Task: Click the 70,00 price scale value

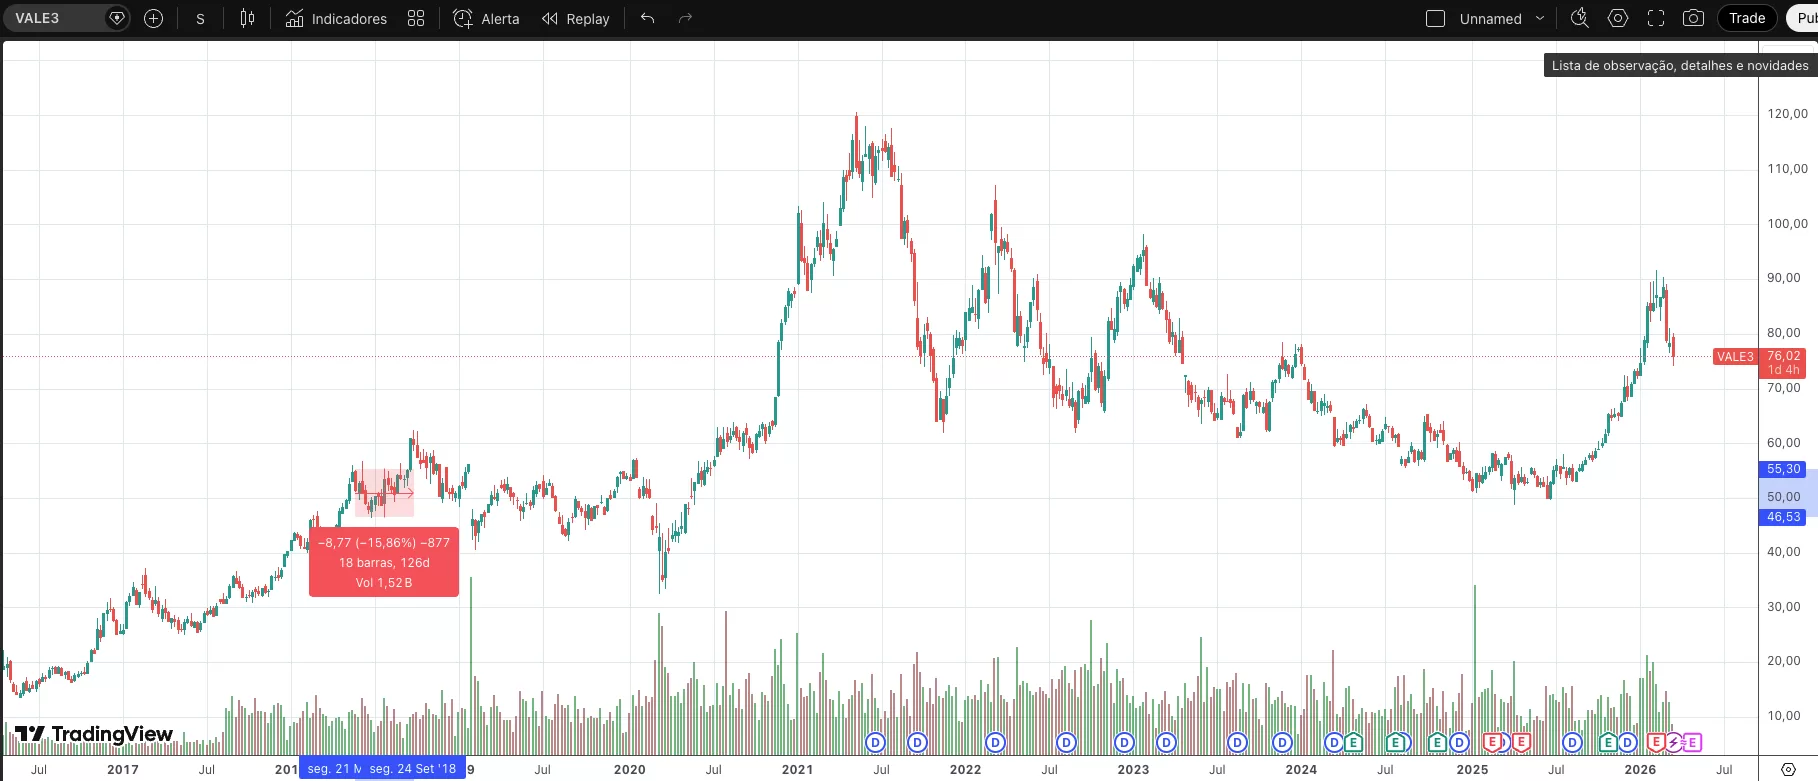Action: [x=1784, y=388]
